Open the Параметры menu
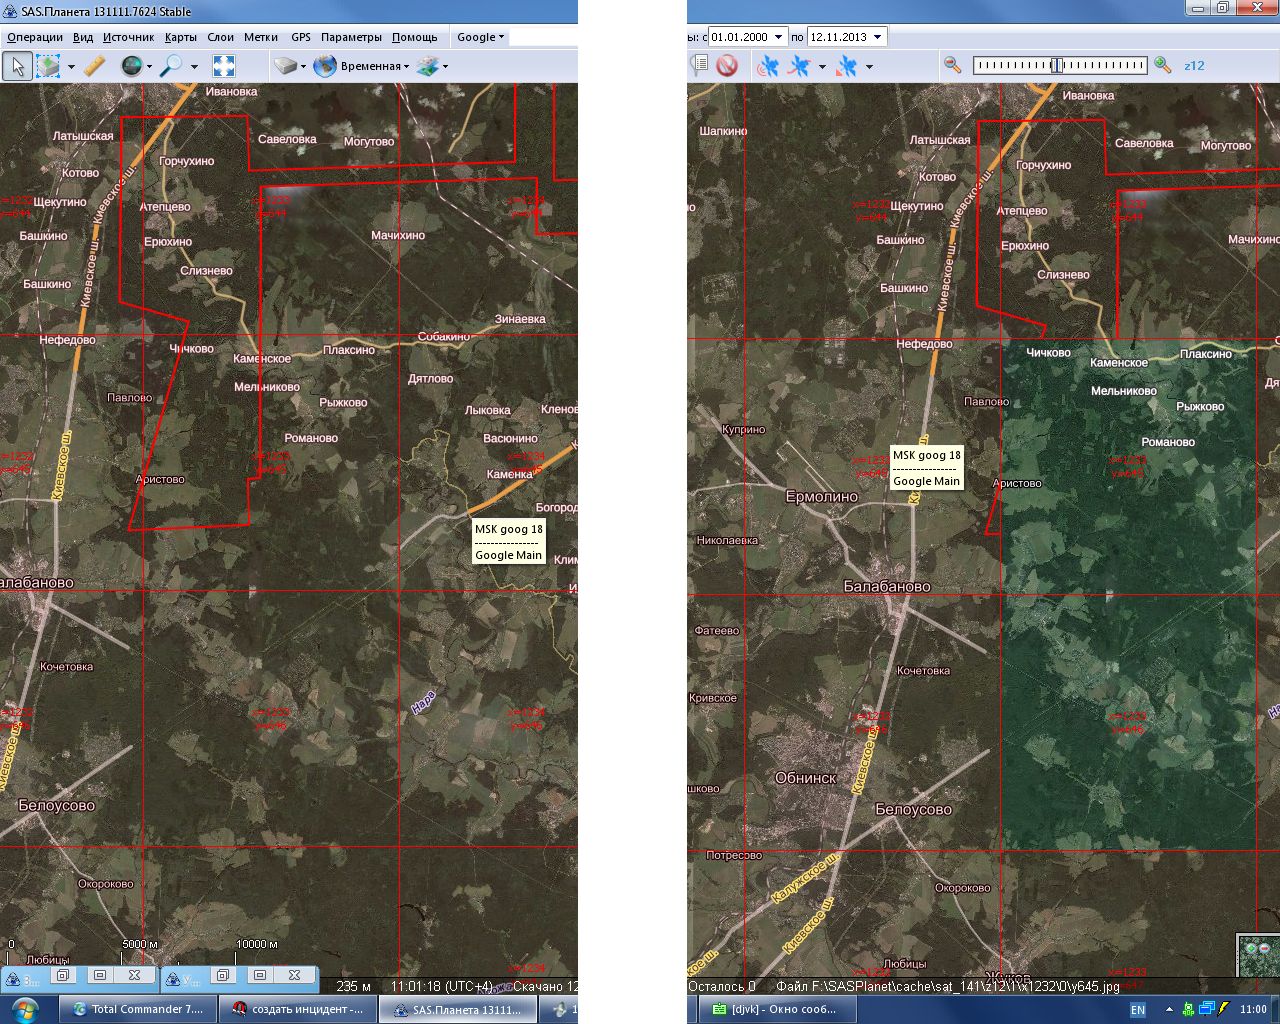The height and width of the screenshot is (1024, 1280). (351, 37)
